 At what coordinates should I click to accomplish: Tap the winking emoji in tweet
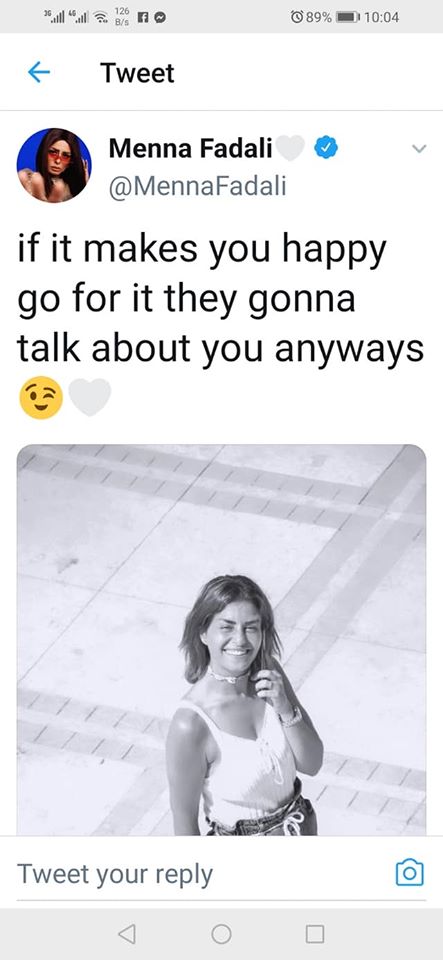tap(40, 398)
